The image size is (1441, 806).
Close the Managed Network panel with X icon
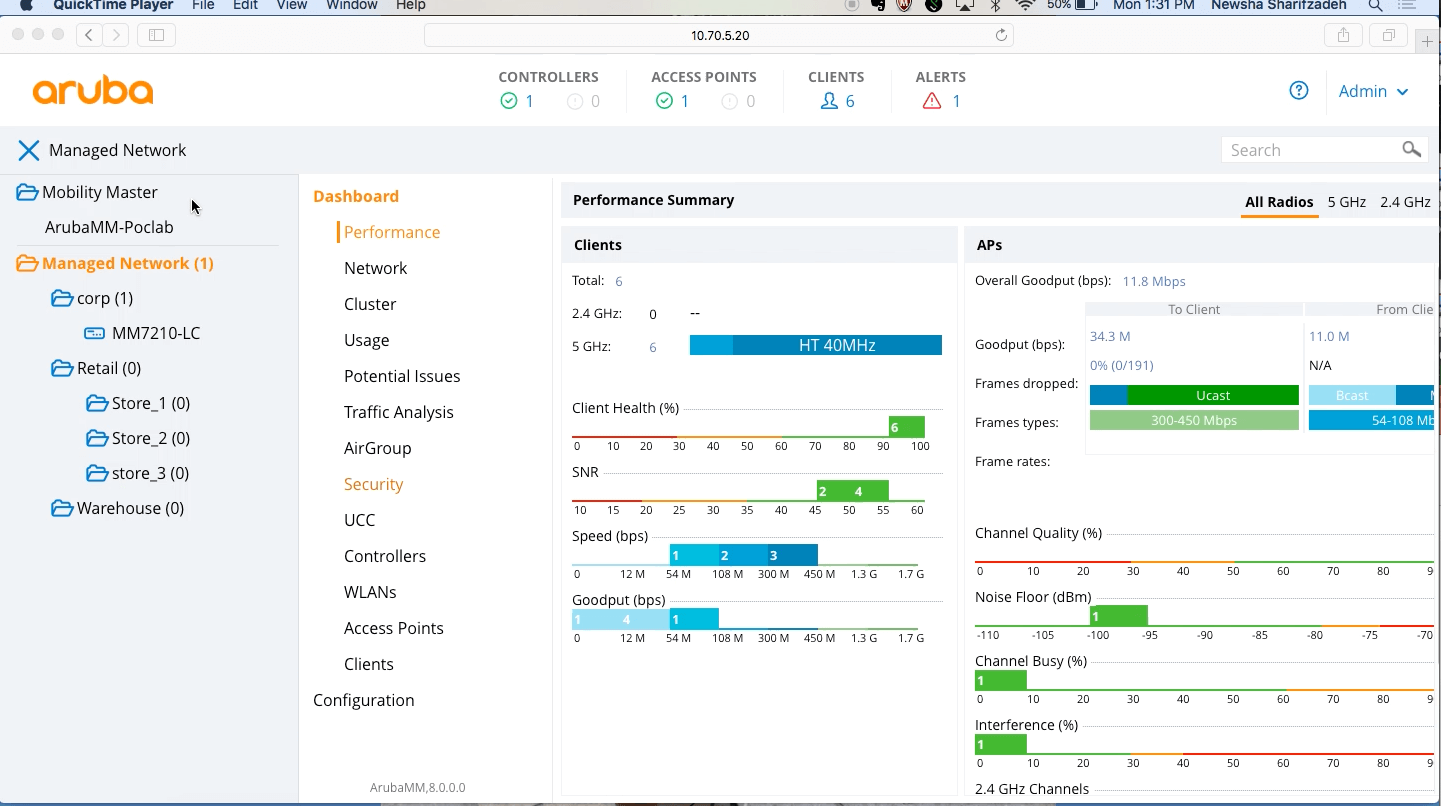point(29,150)
